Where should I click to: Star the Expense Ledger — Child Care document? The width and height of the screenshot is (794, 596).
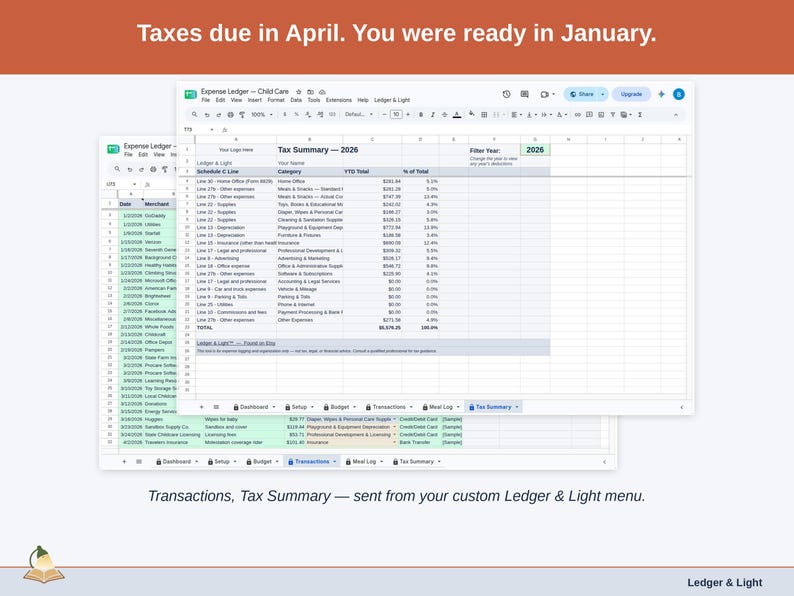point(299,92)
